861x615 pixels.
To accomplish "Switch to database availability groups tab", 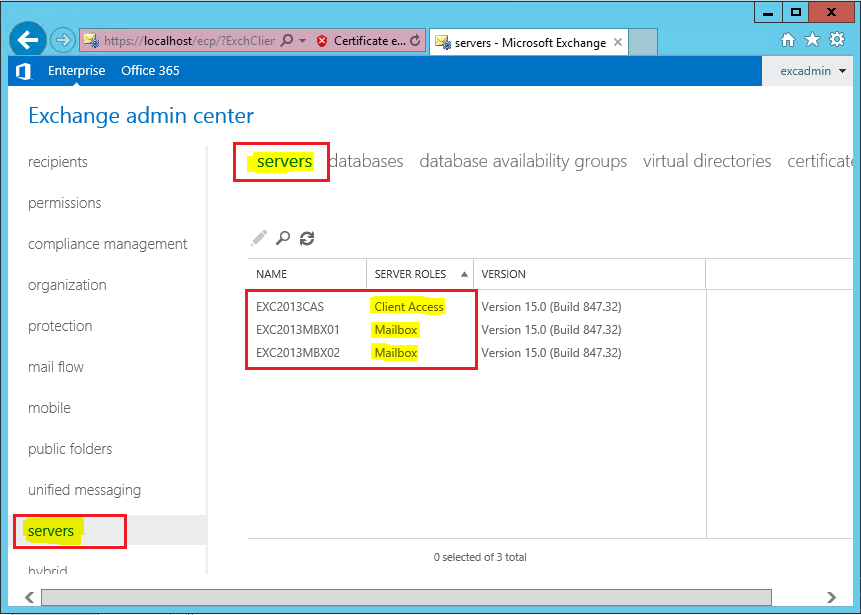I will tap(523, 161).
